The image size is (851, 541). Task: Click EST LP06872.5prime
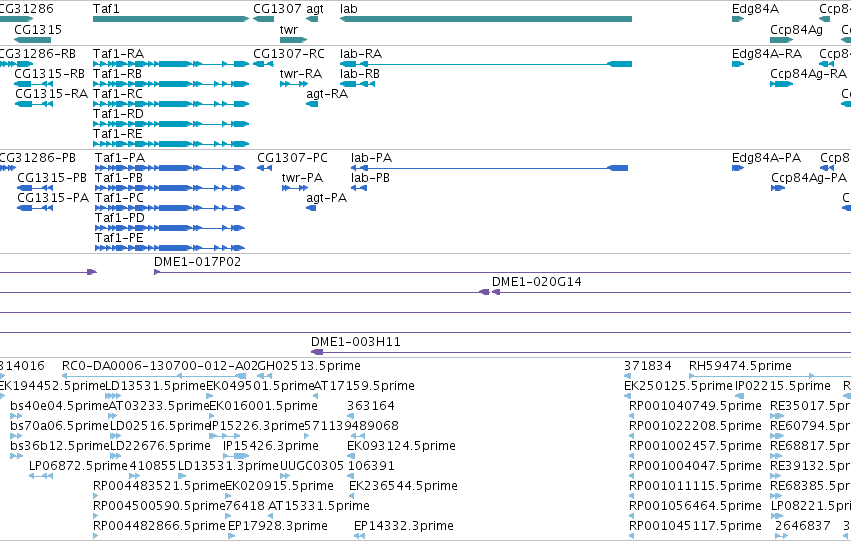[78, 466]
